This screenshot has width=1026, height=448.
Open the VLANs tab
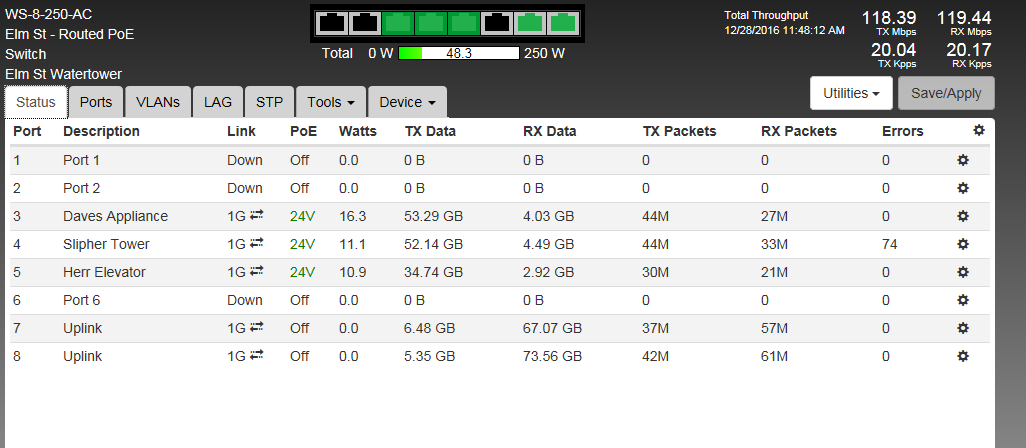(x=158, y=102)
